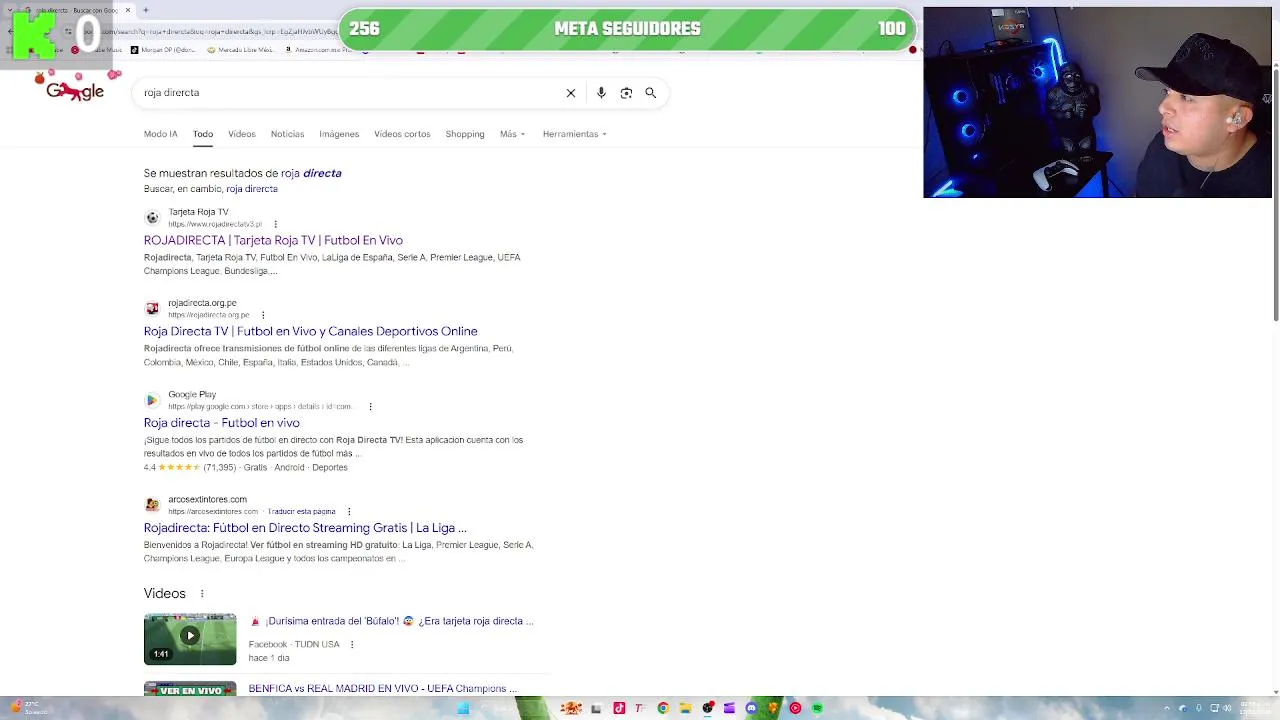This screenshot has height=720, width=1280.
Task: Open the Google logo homepage link
Action: pos(75,91)
